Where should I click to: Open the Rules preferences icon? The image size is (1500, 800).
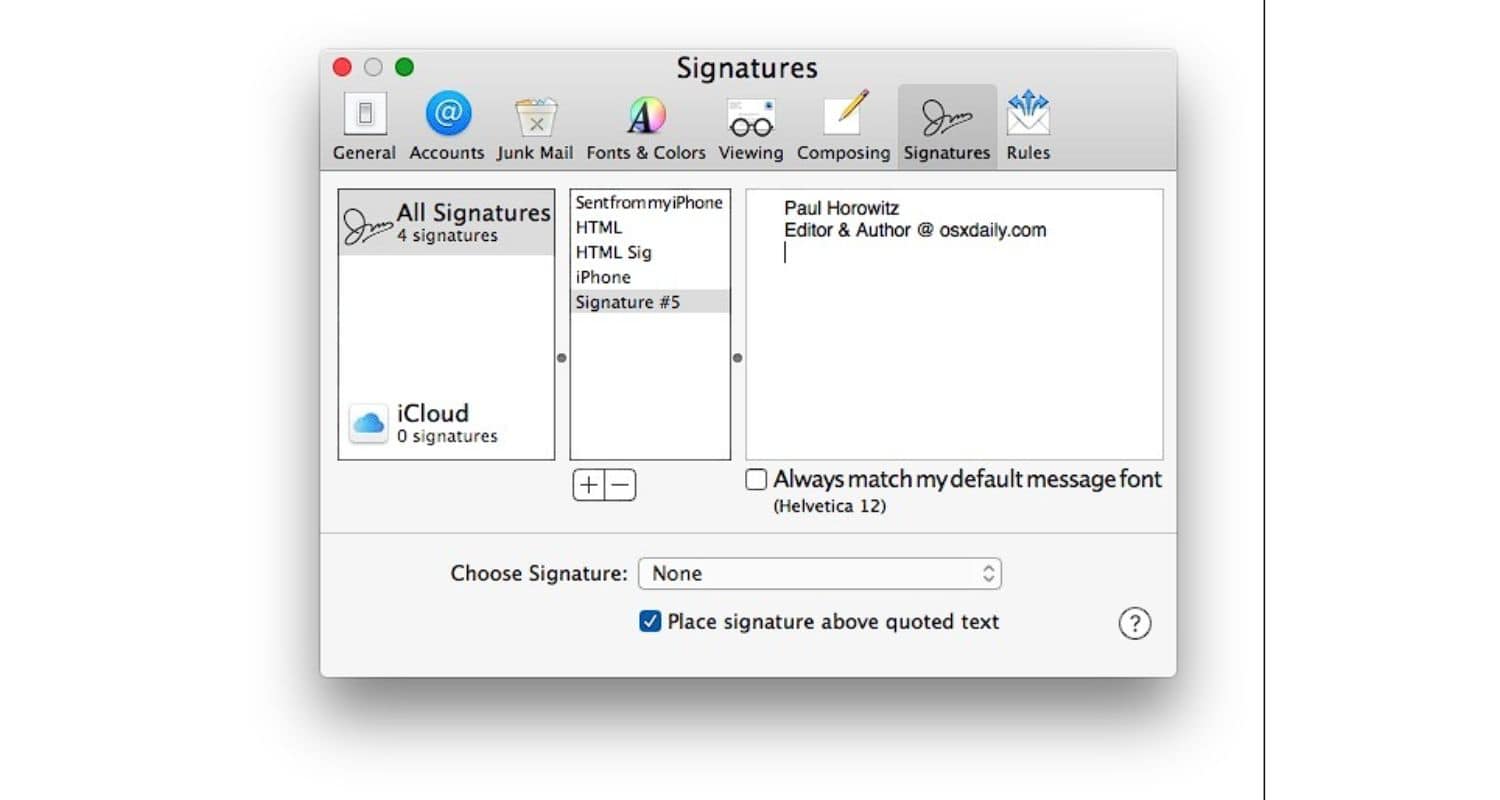pos(1028,127)
